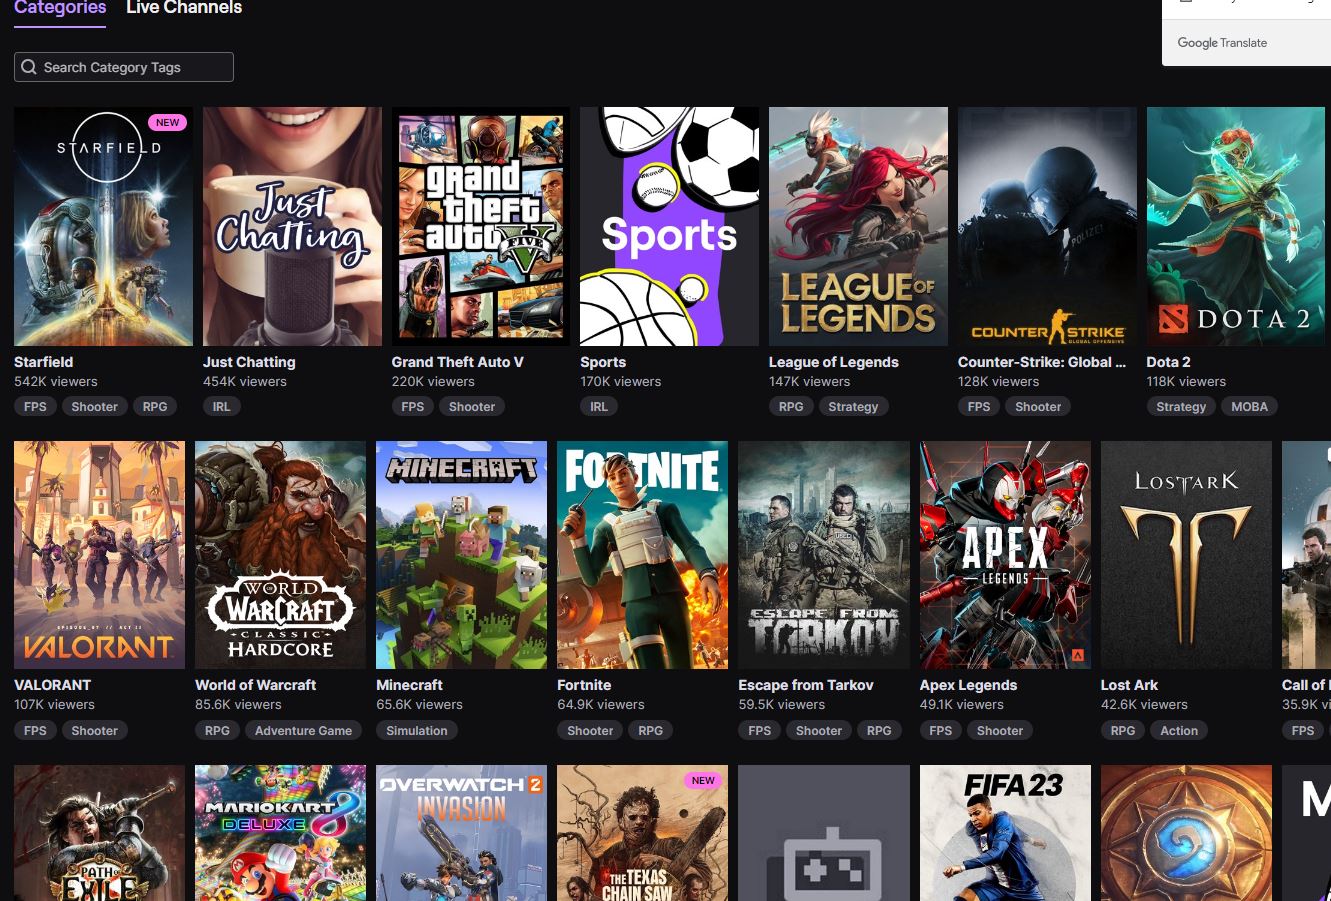Click the Grand Theft Auto V title
This screenshot has width=1331, height=901.
[x=458, y=362]
